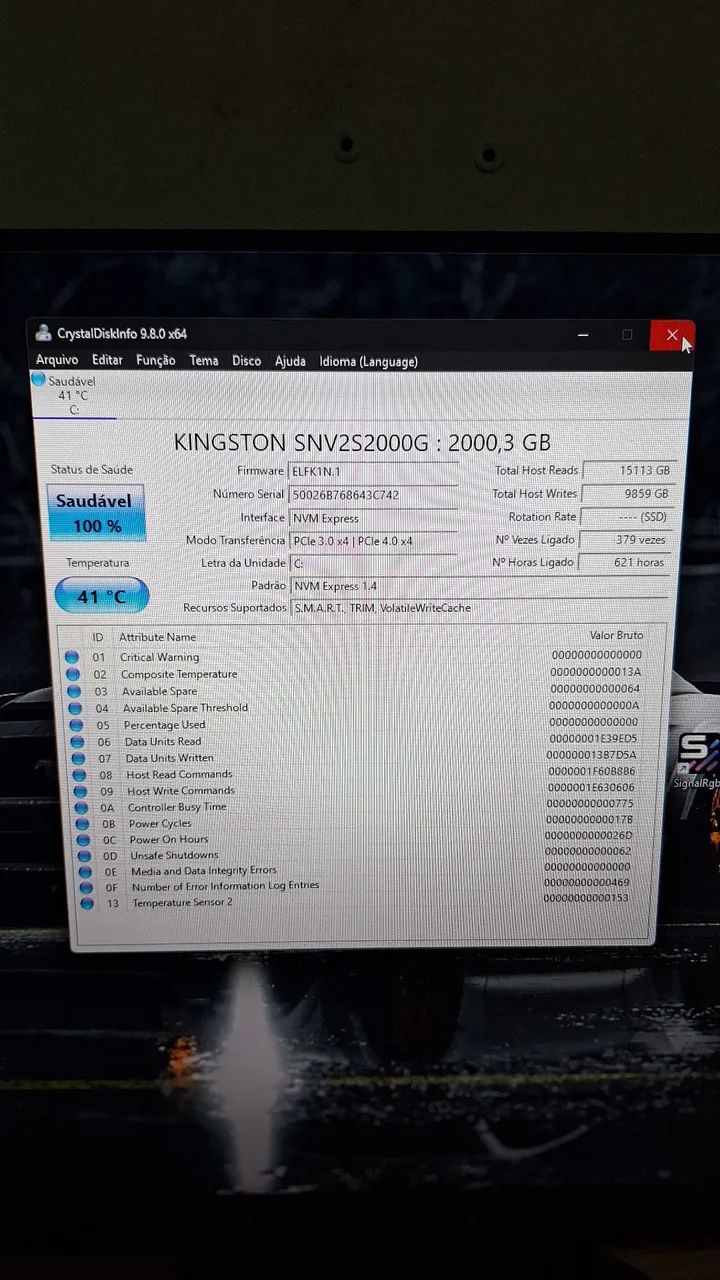The height and width of the screenshot is (1280, 720).
Task: Open the Ajuda menu
Action: [x=290, y=361]
